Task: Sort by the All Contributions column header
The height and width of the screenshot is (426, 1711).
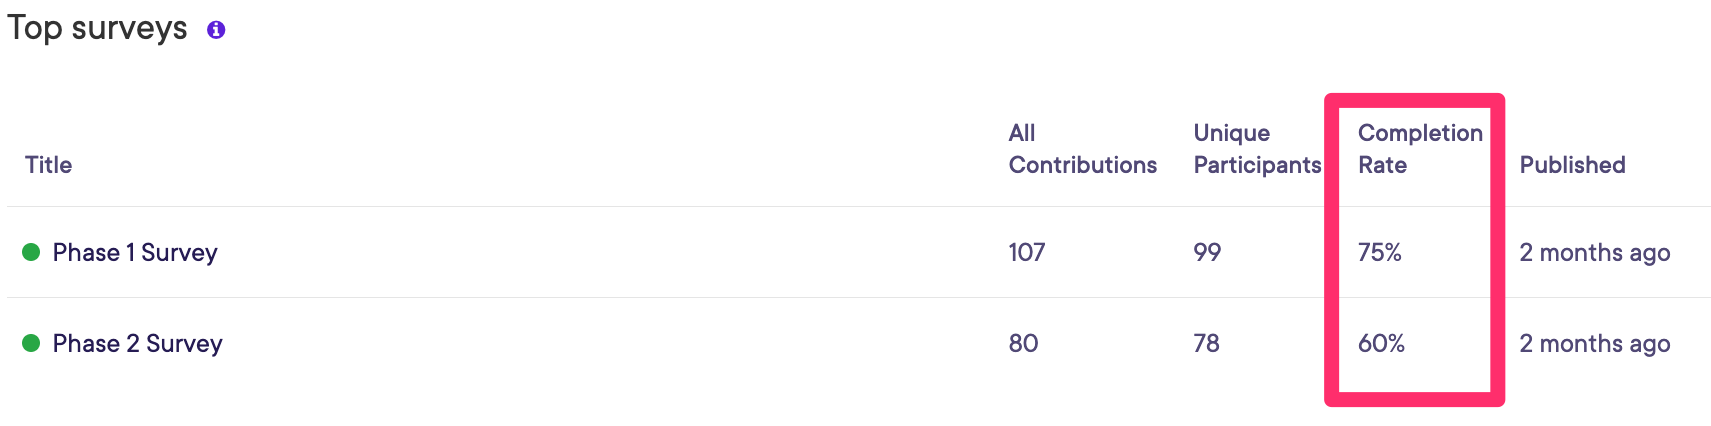Action: click(x=1082, y=149)
